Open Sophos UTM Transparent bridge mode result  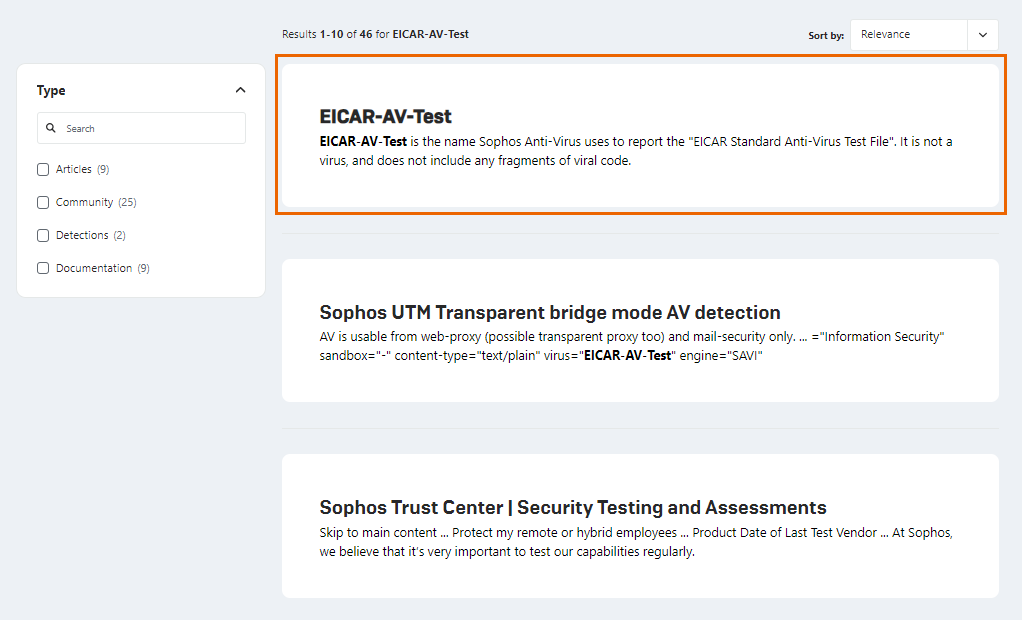549,312
